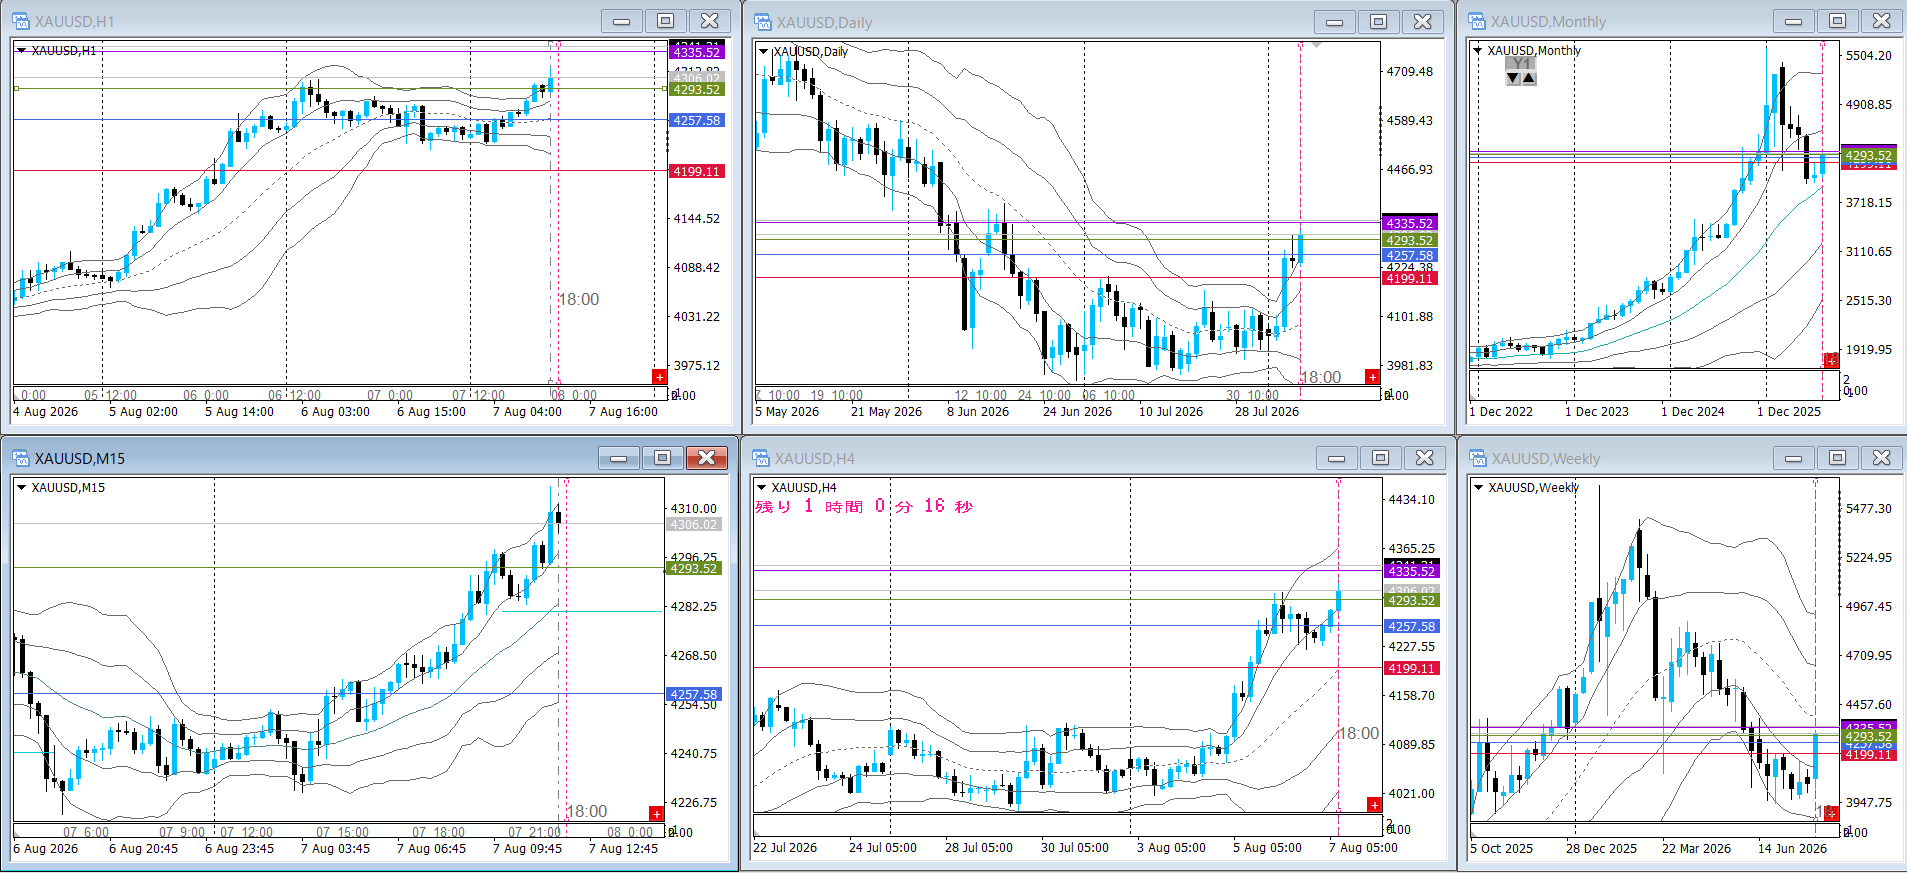Click the red plus icon in the H4 chart
Viewport: 1907px width, 873px height.
point(1374,805)
